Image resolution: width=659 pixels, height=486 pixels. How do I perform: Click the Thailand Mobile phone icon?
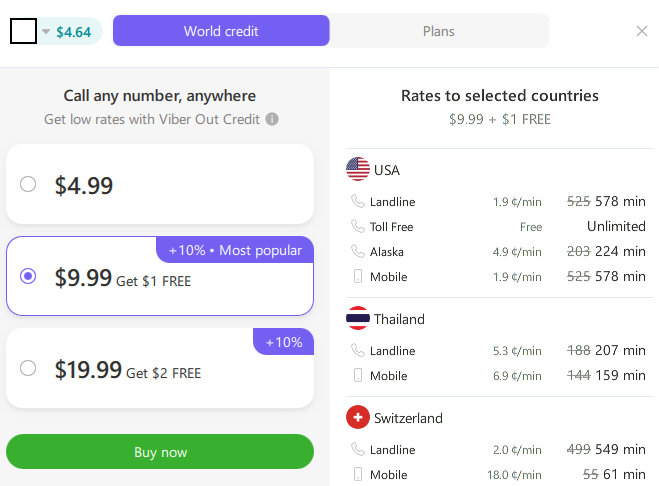(358, 375)
